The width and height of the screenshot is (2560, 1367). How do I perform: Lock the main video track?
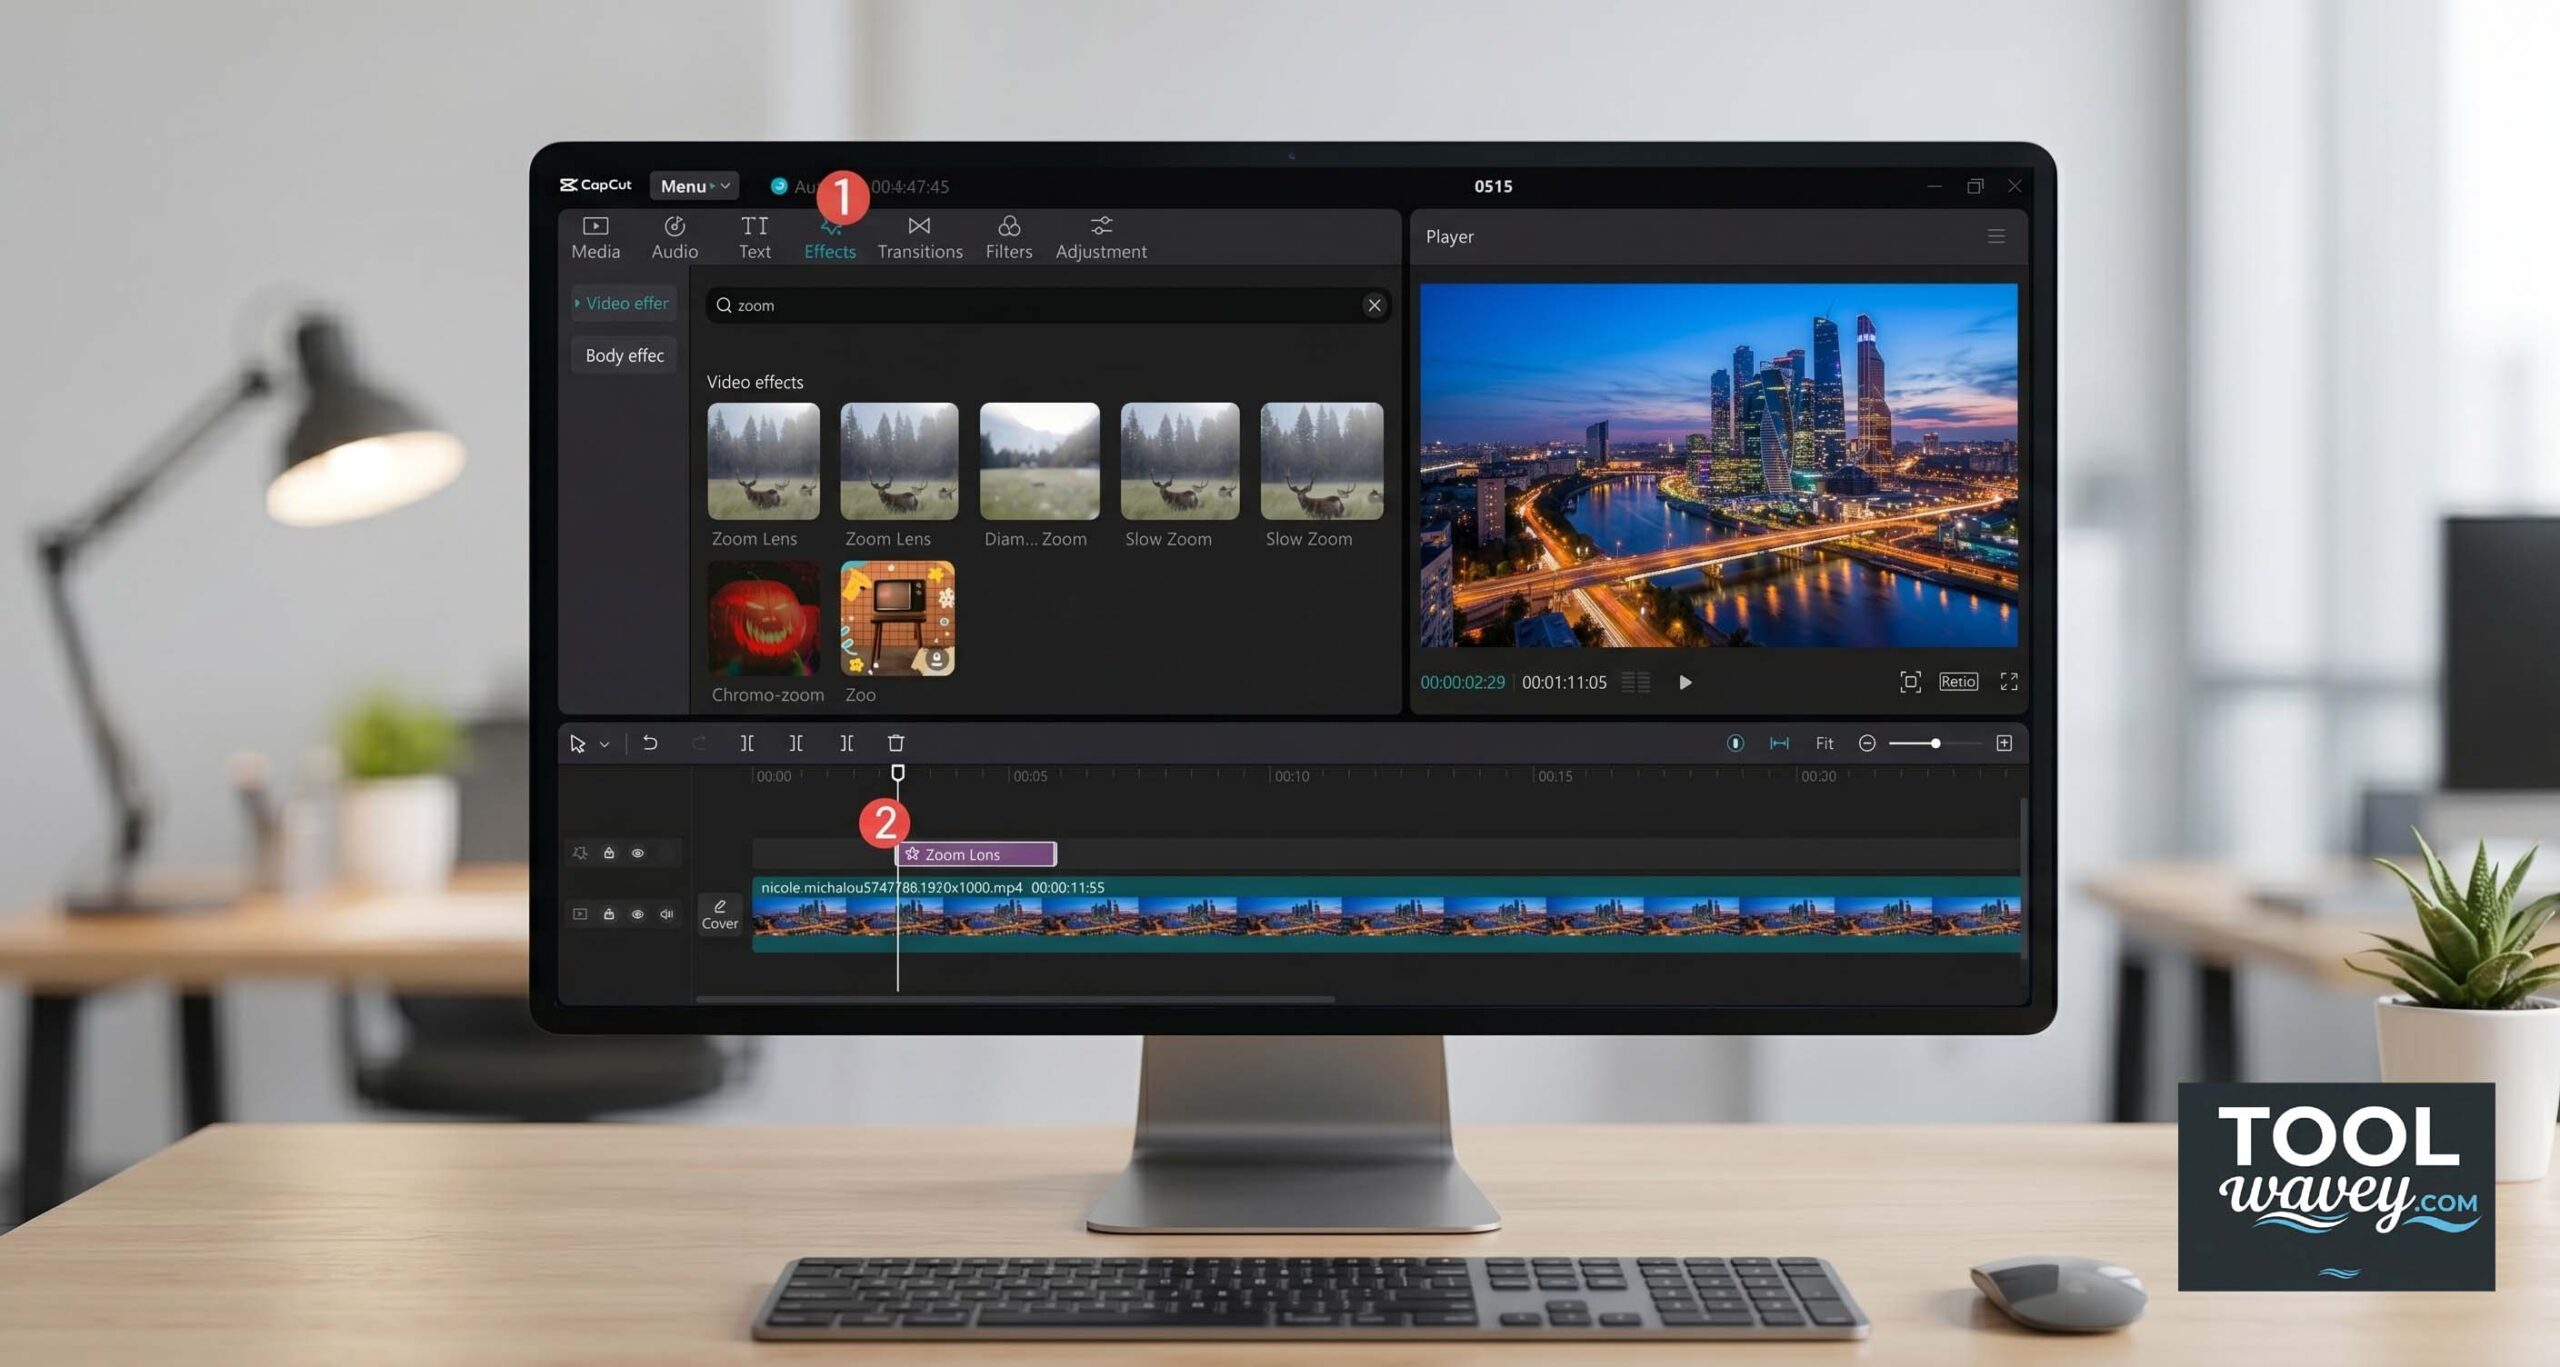click(x=608, y=914)
